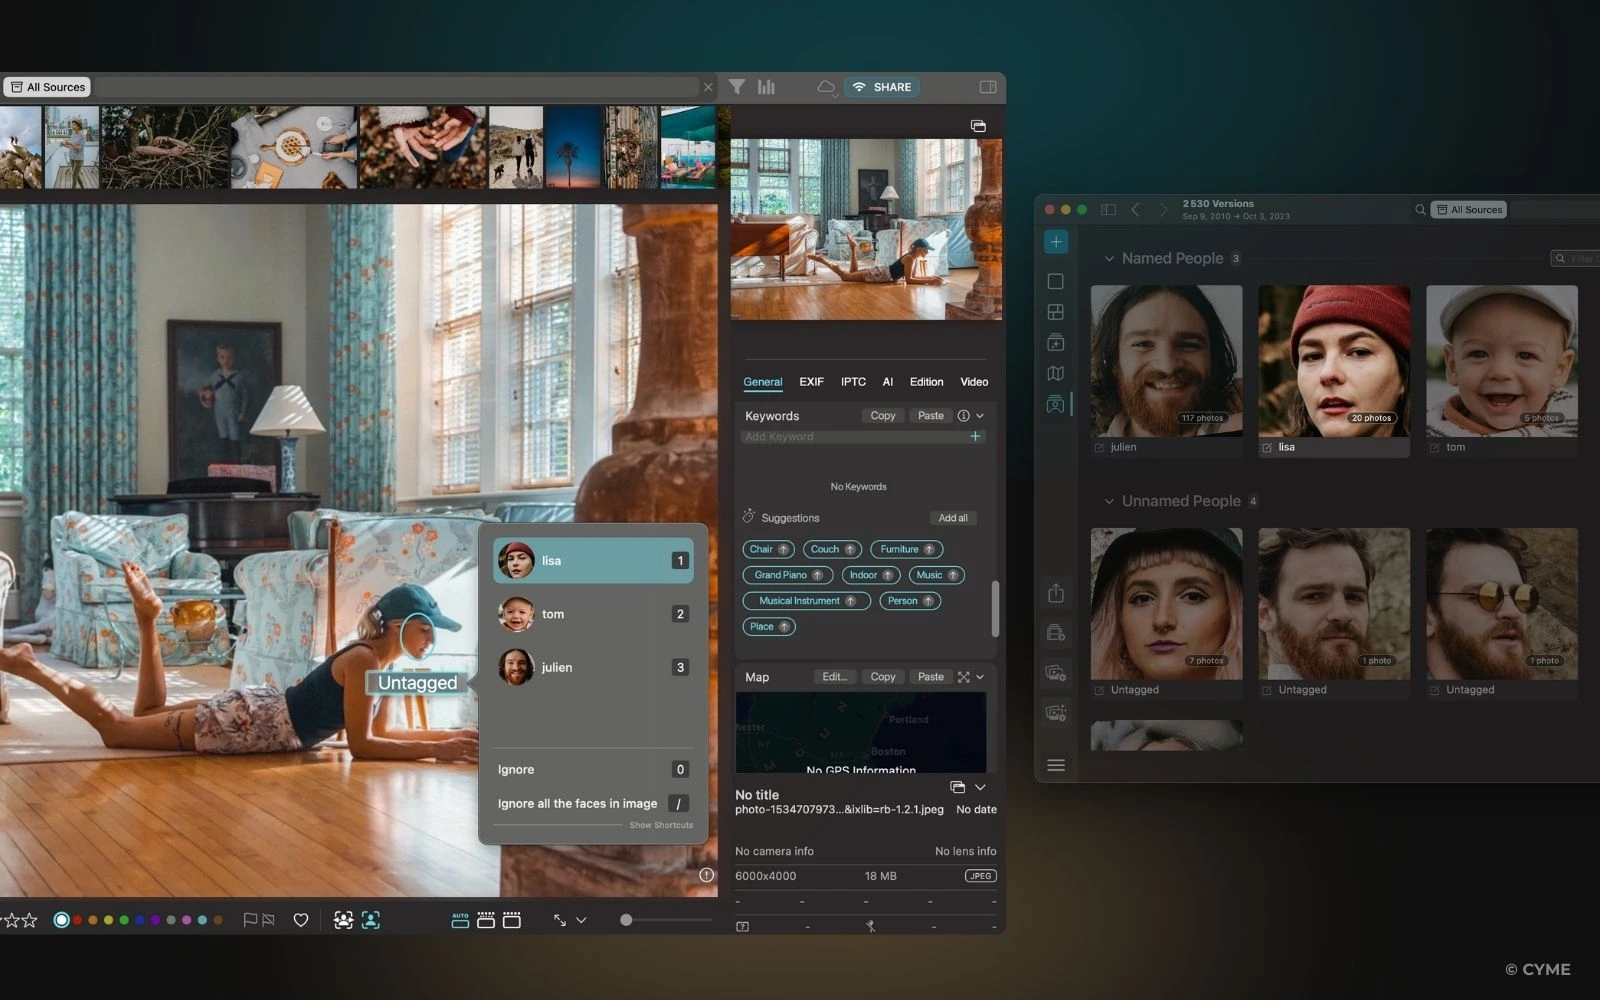
Task: Choose lisa in the face menu
Action: [x=592, y=561]
